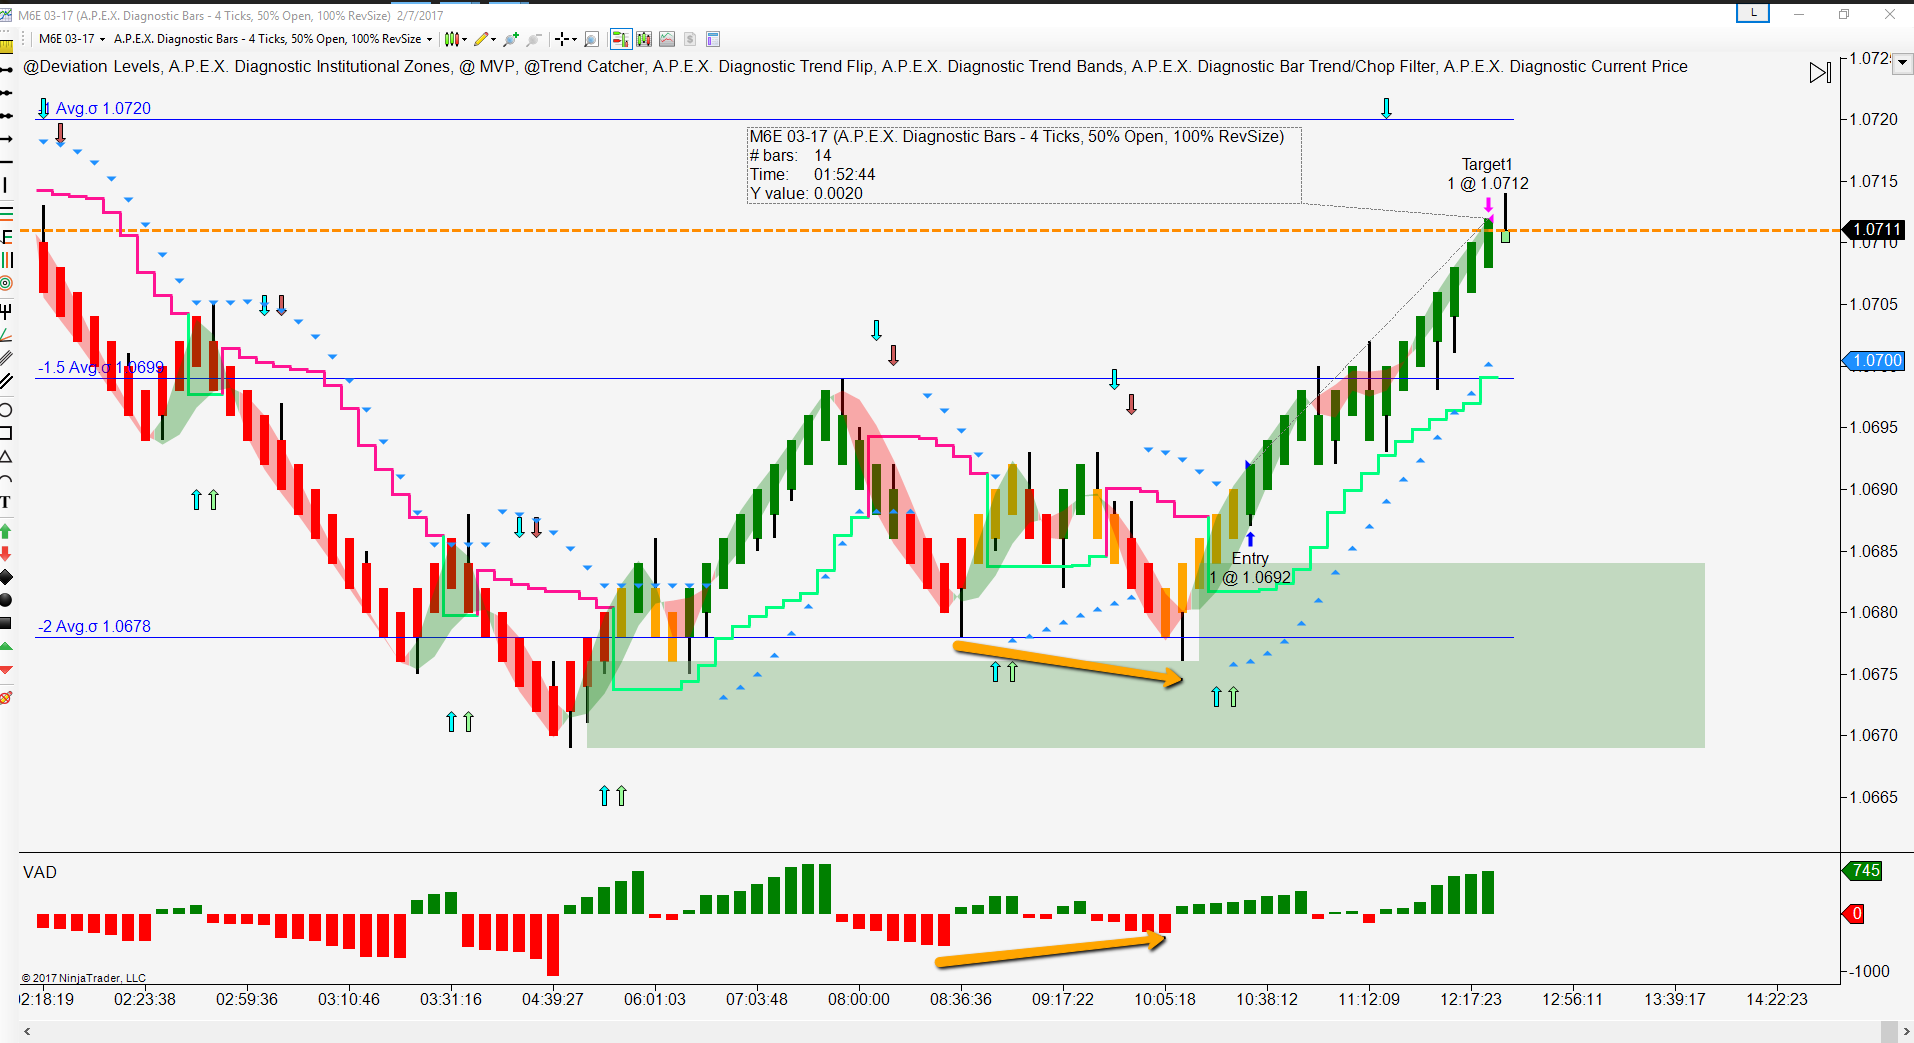Click the -1.5 Avg.σ 1.0699 level label
The width and height of the screenshot is (1914, 1043).
(101, 367)
